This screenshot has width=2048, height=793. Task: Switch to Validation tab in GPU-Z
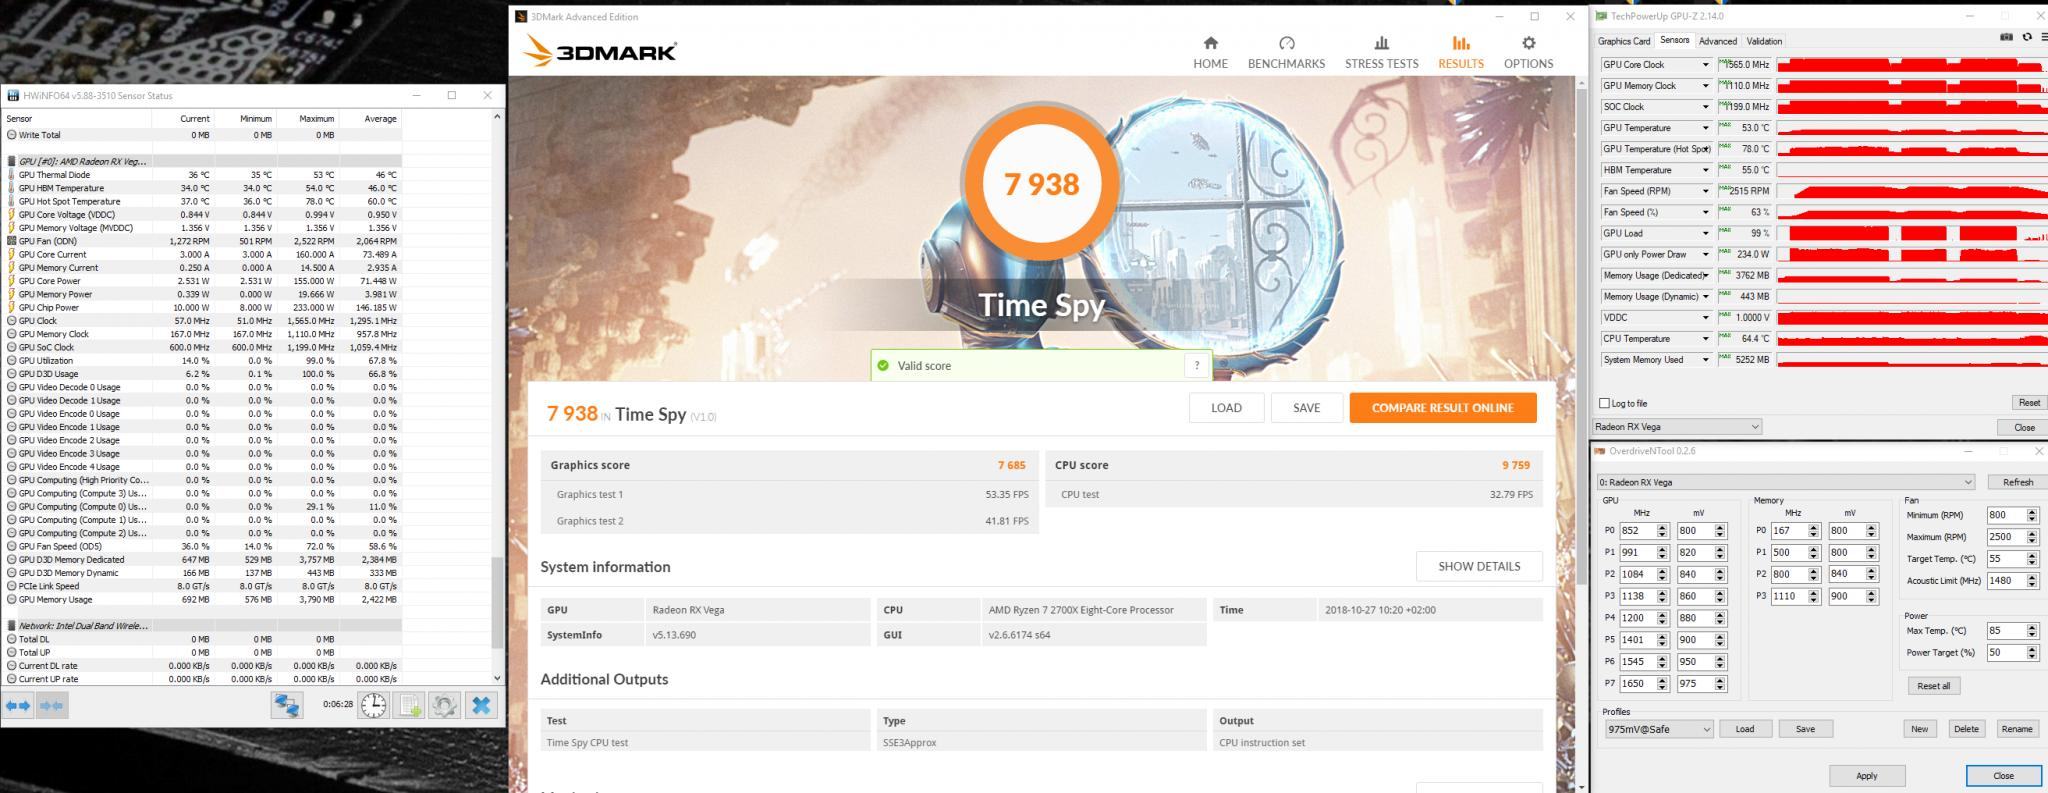tap(1764, 41)
